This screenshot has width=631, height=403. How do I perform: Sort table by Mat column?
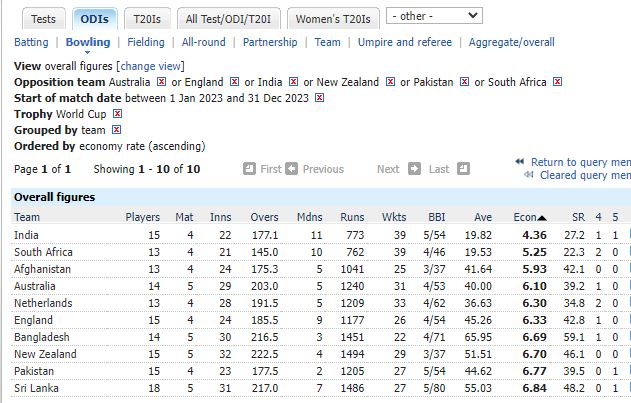pyautogui.click(x=184, y=217)
